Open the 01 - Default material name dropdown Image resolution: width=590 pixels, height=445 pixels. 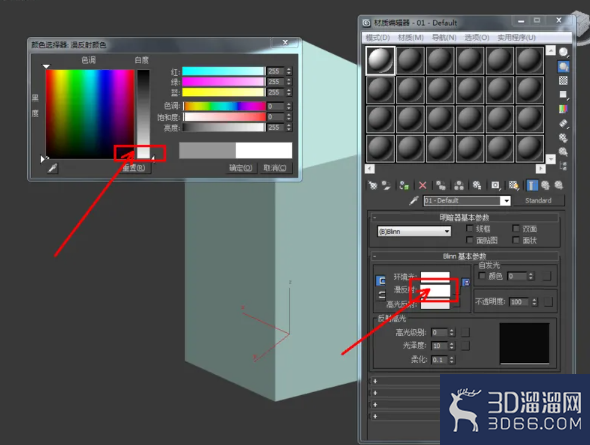coord(506,201)
